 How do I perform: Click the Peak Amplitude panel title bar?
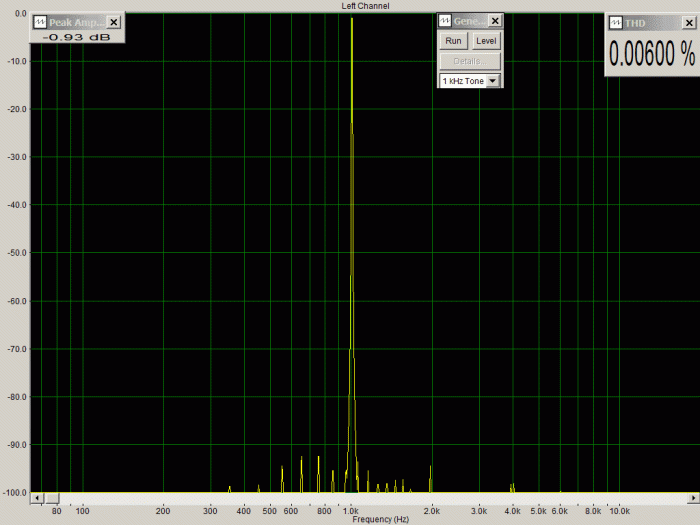pyautogui.click(x=76, y=22)
